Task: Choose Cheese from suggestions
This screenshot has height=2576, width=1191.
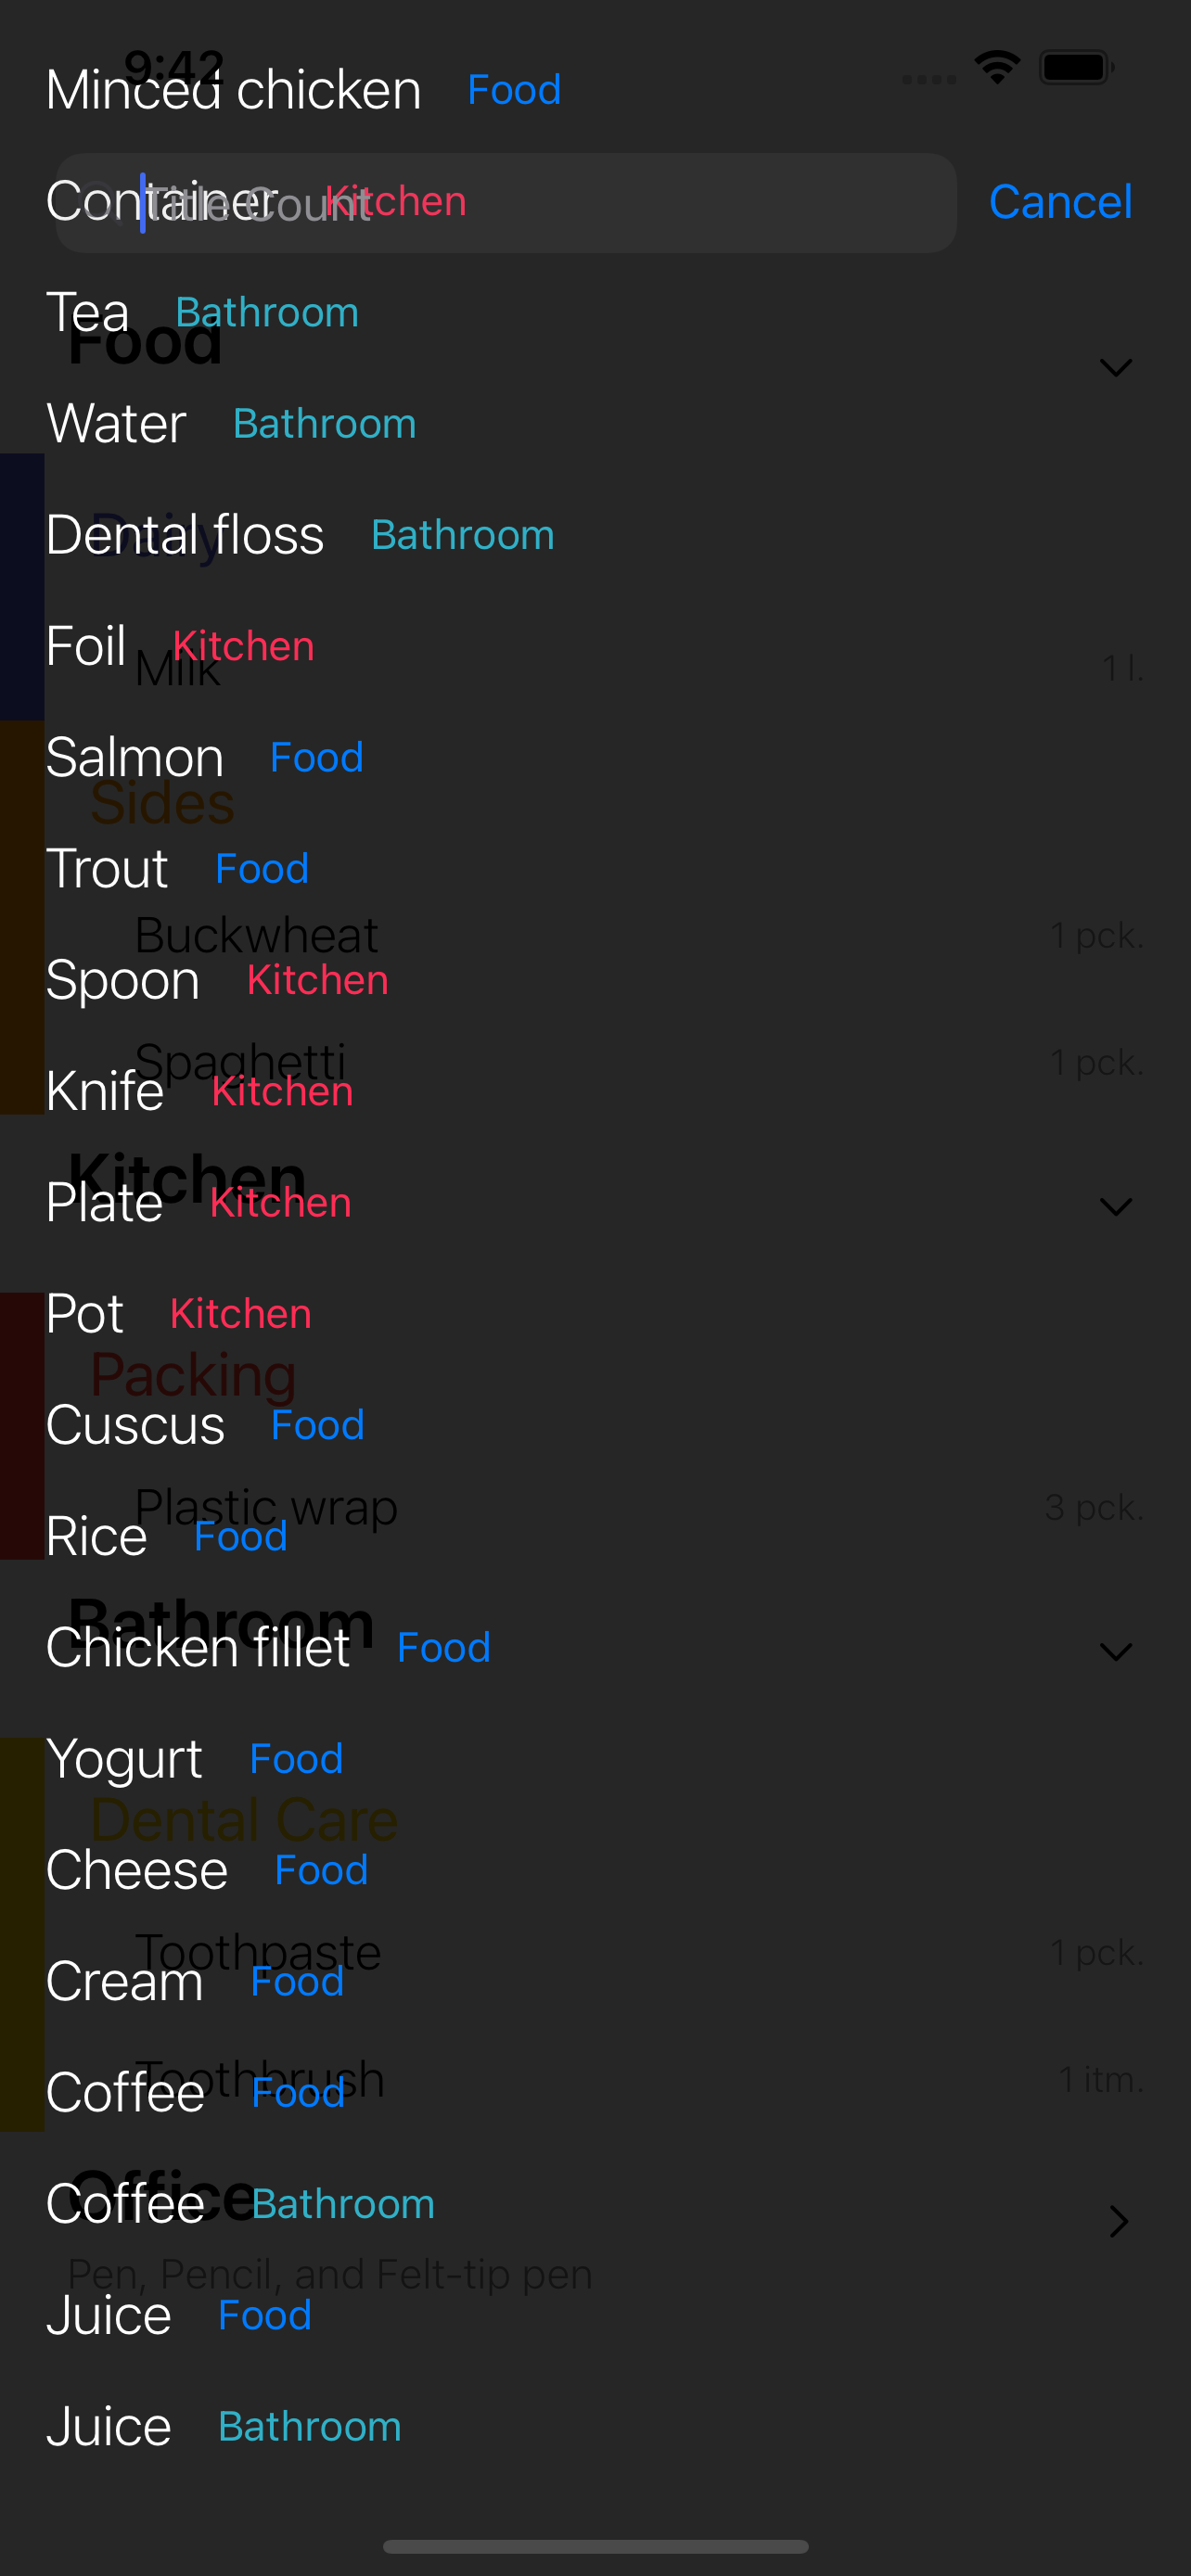Action: pos(137,1870)
